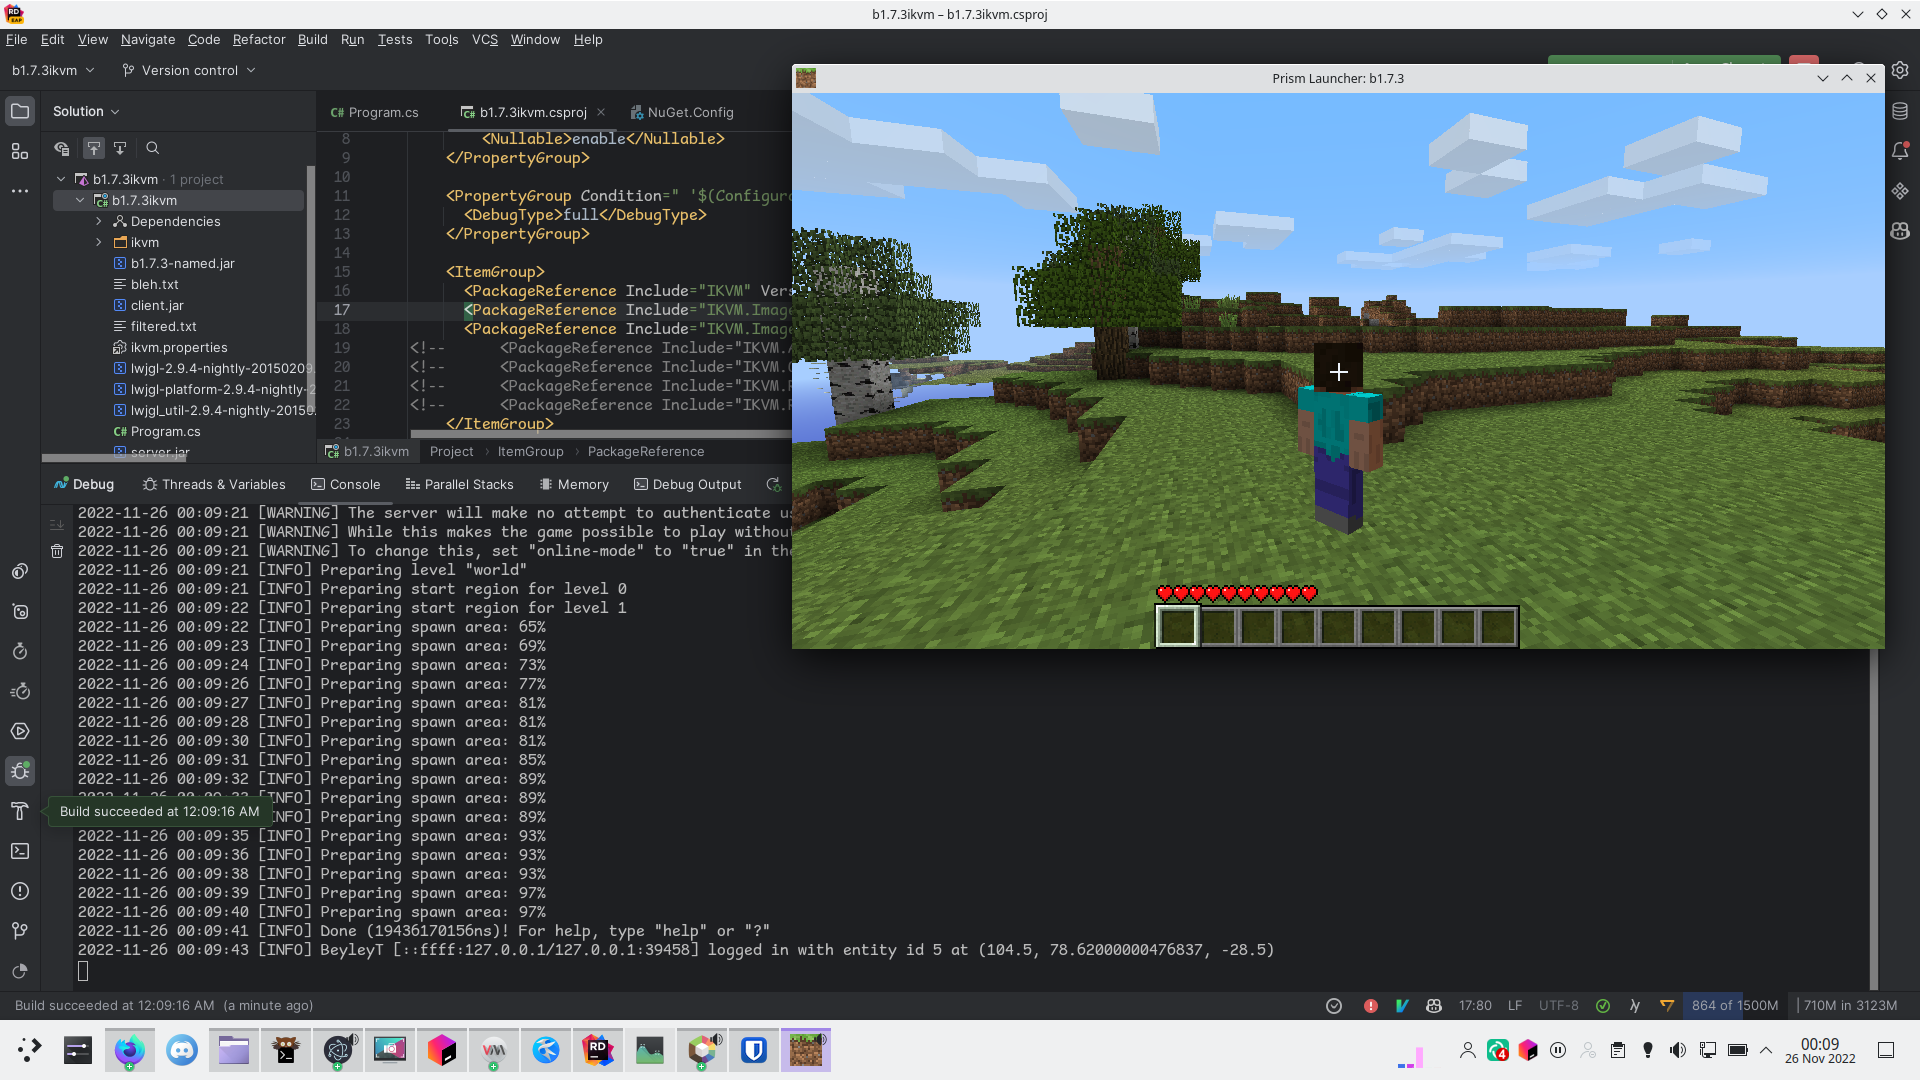Clear the console output with trash icon
This screenshot has height=1080, width=1920.
click(x=57, y=550)
